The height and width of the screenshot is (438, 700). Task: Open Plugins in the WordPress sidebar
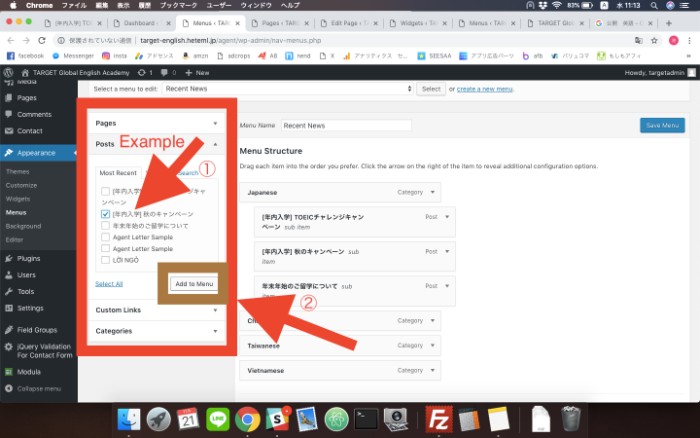(x=28, y=258)
